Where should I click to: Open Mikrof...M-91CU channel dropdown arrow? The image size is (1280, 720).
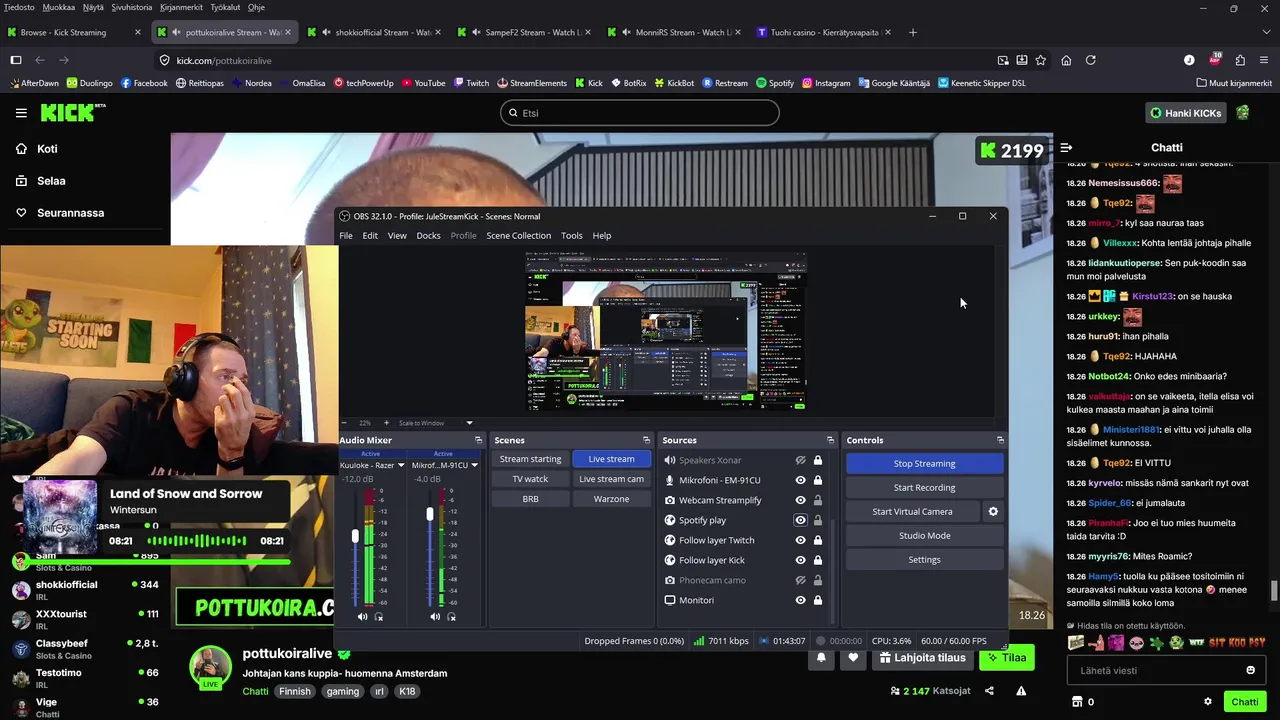coord(474,465)
